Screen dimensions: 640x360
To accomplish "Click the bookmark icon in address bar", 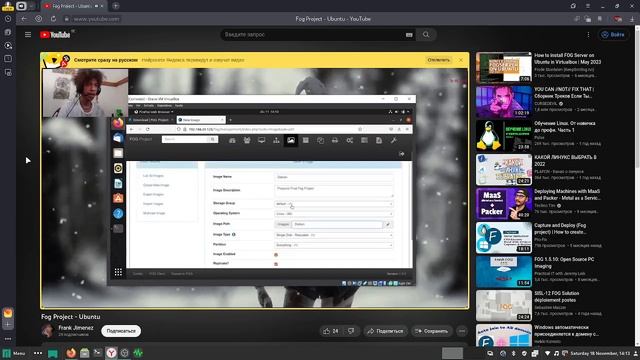I will (600, 19).
